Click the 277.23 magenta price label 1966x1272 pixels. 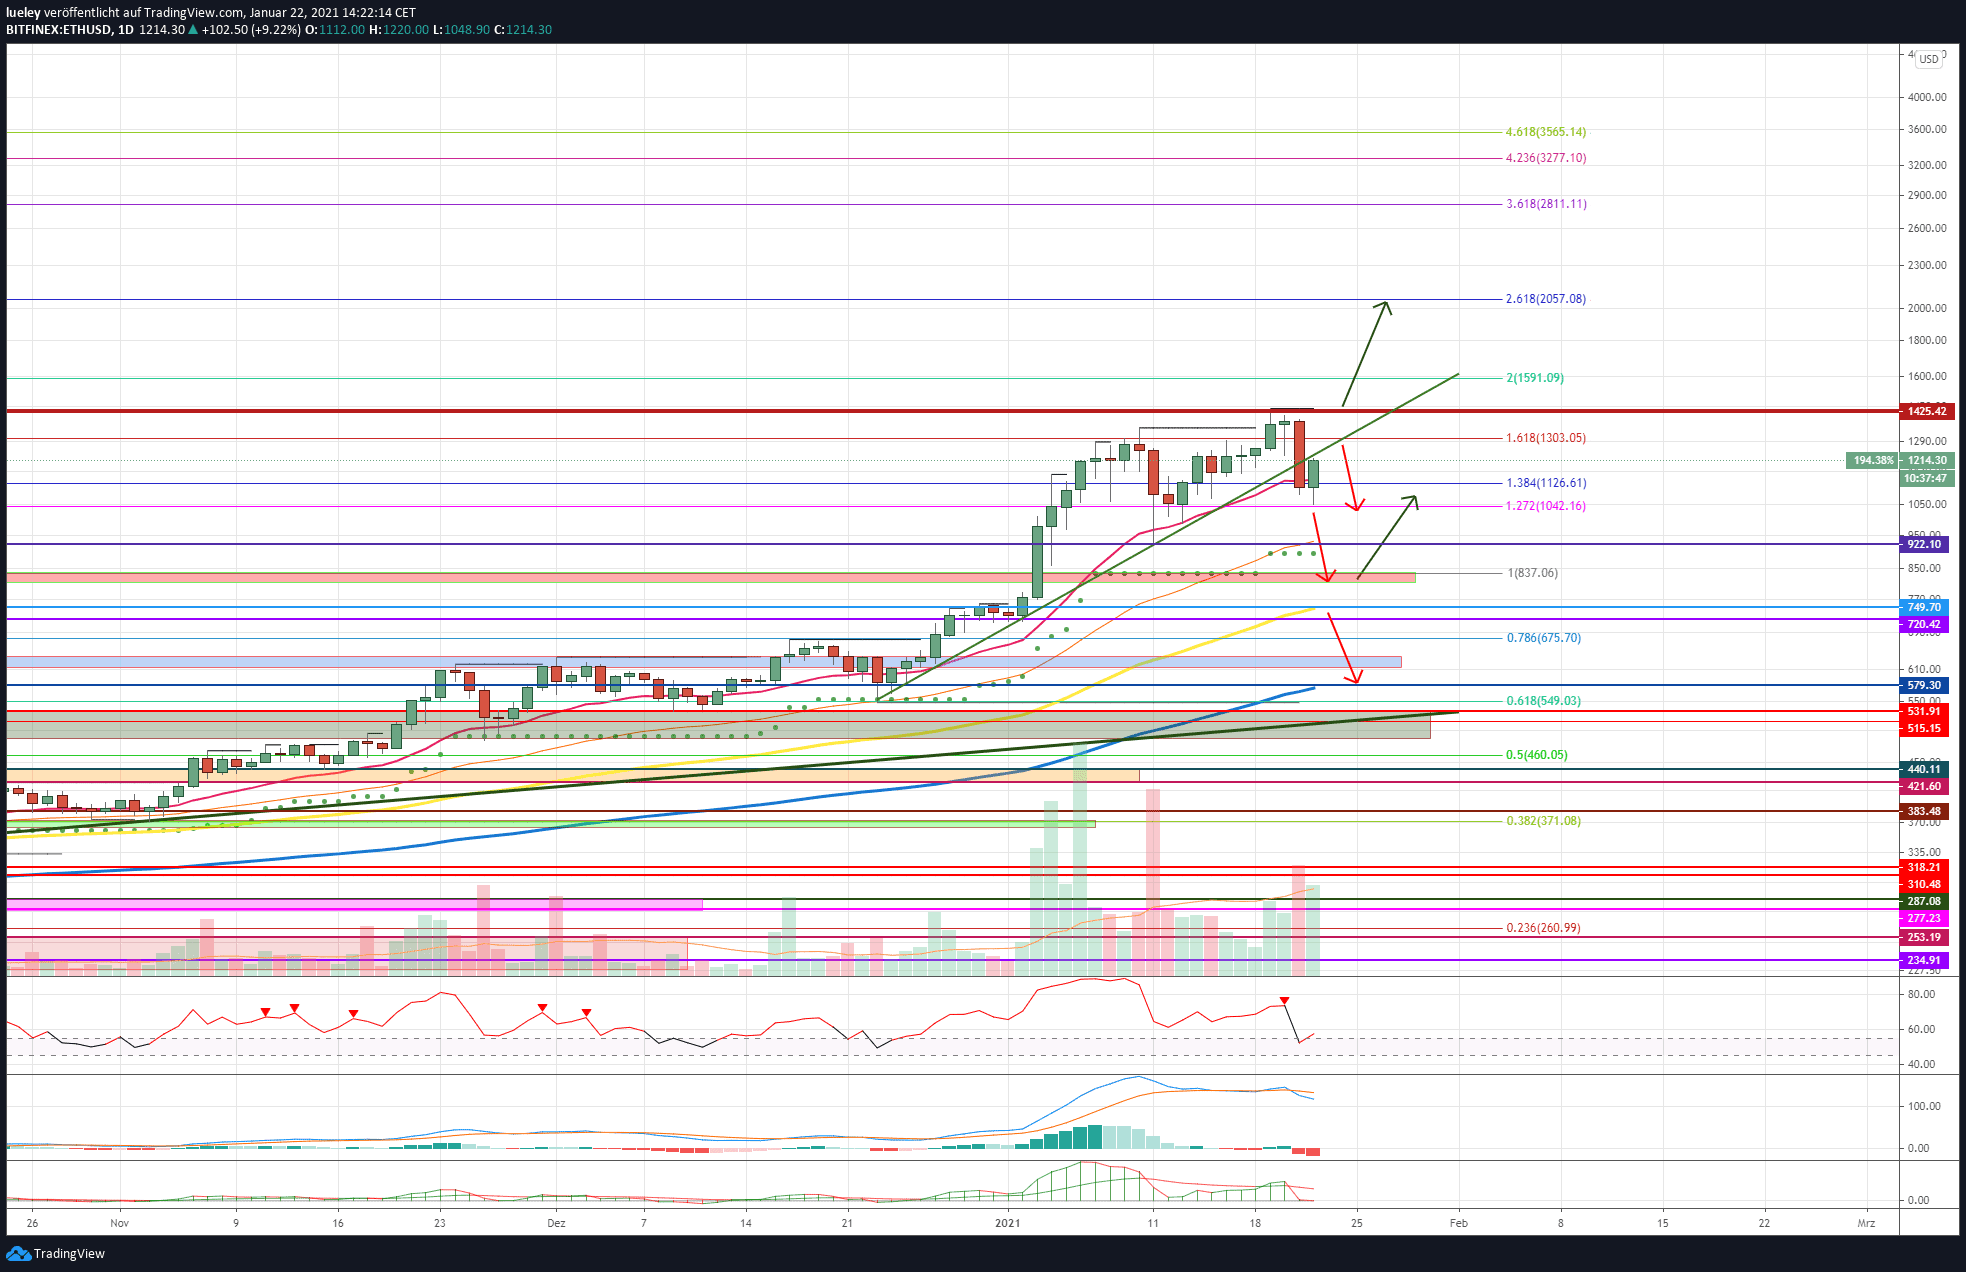[1926, 918]
